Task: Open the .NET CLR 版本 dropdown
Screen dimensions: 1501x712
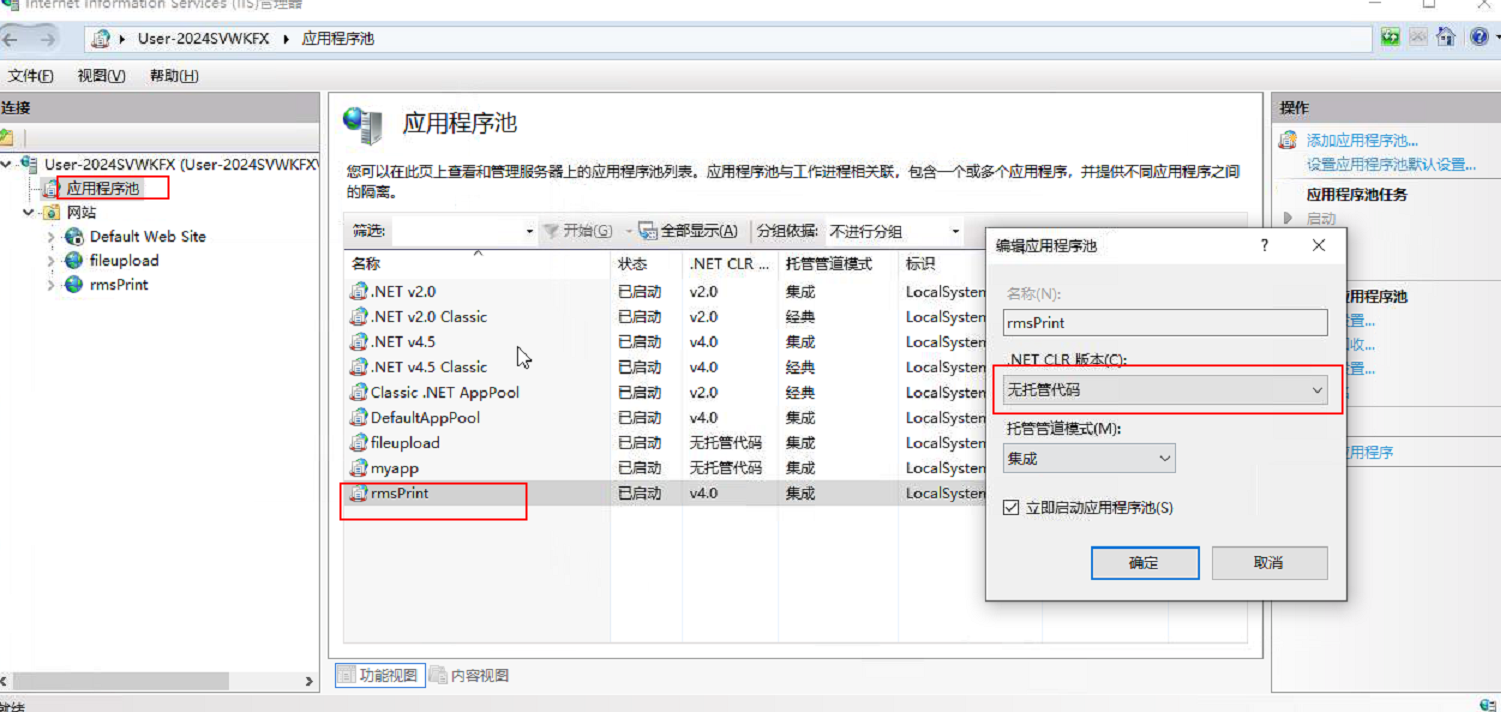Action: pos(1165,391)
